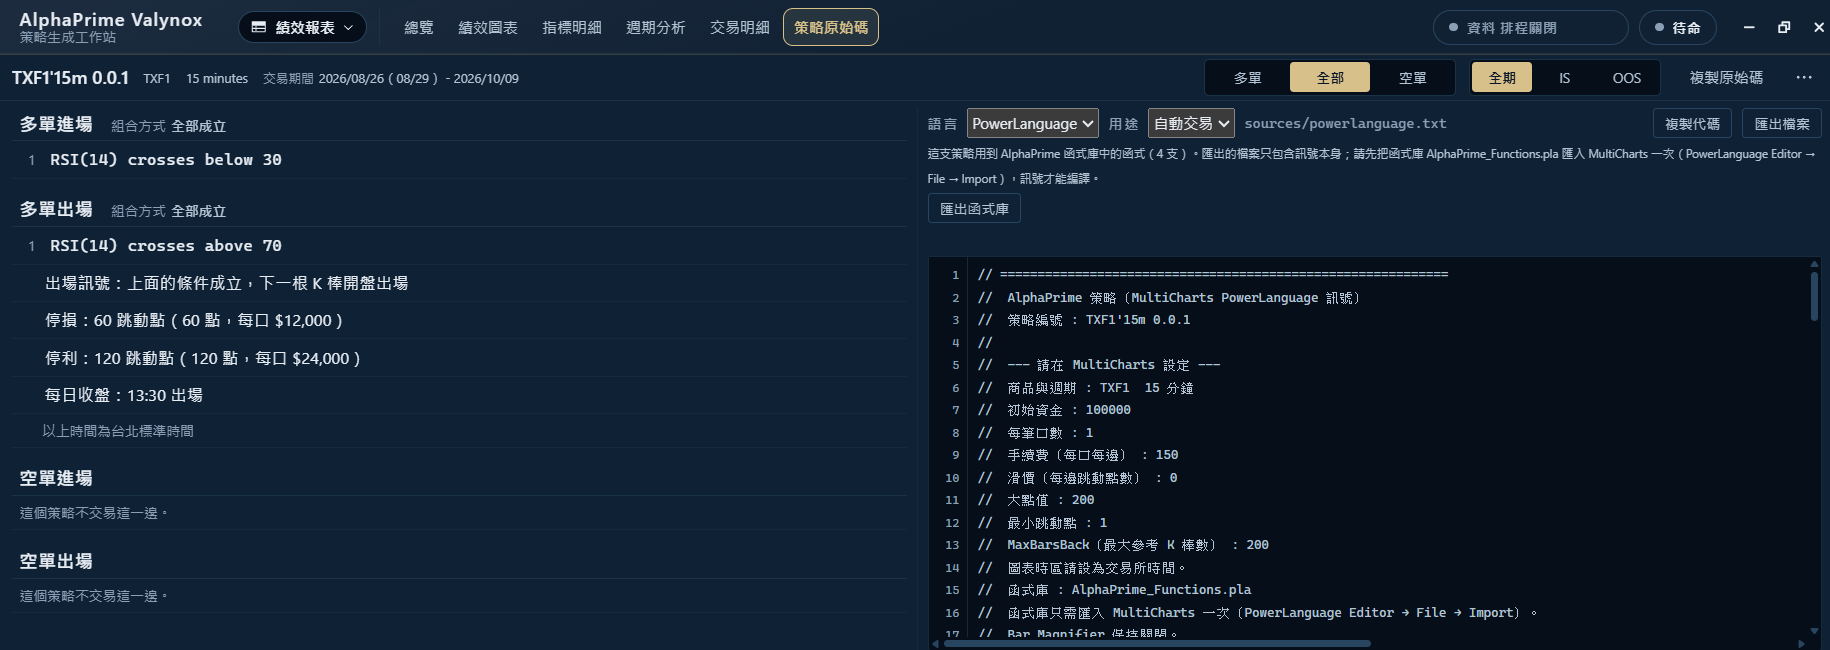Viewport: 1830px width, 650px height.
Task: Open the 績效報表 dropdown menu
Action: coord(302,27)
